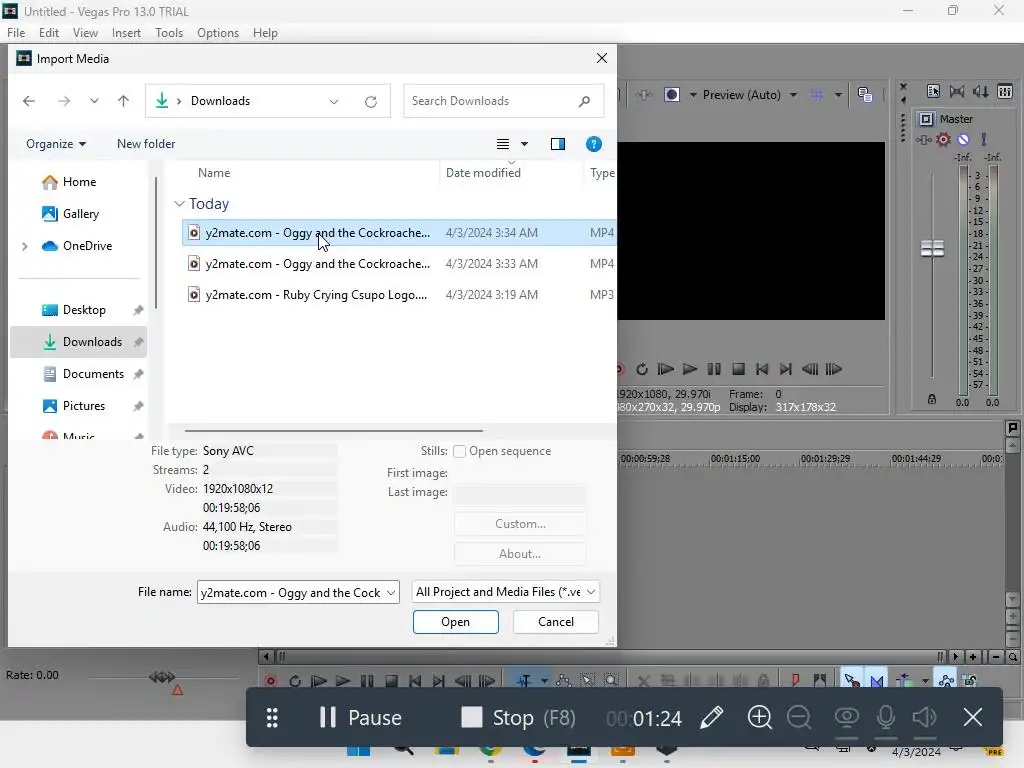Expand the OneDrive tree node
1024x768 pixels.
click(x=25, y=246)
